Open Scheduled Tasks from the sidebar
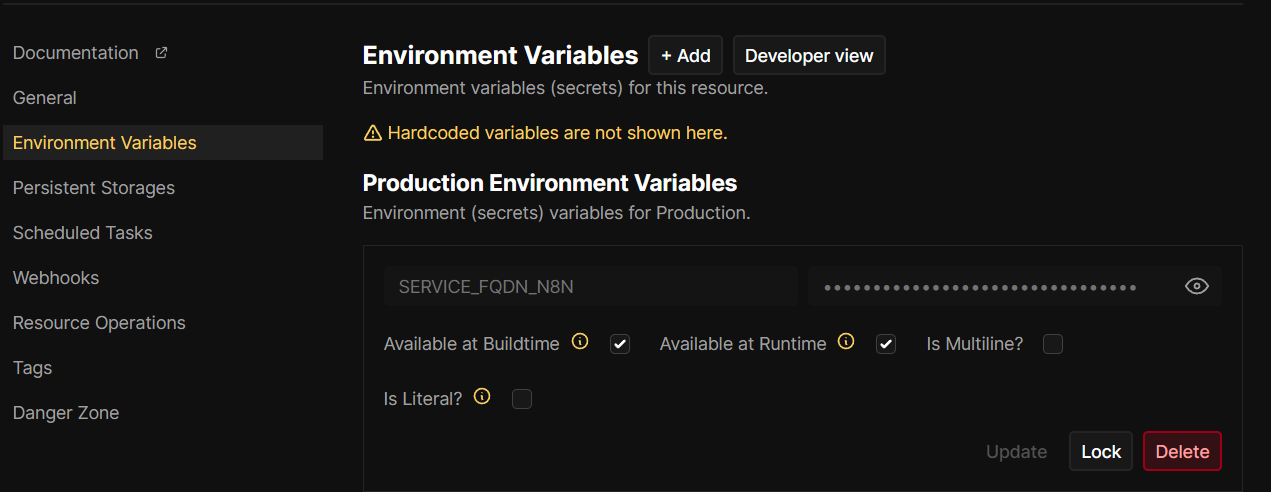 83,233
